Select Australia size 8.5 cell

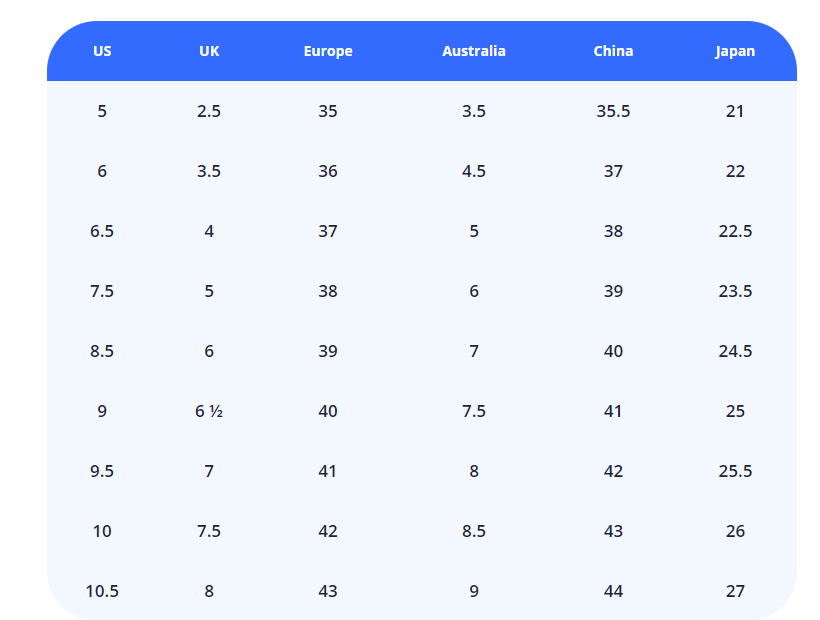coord(474,531)
